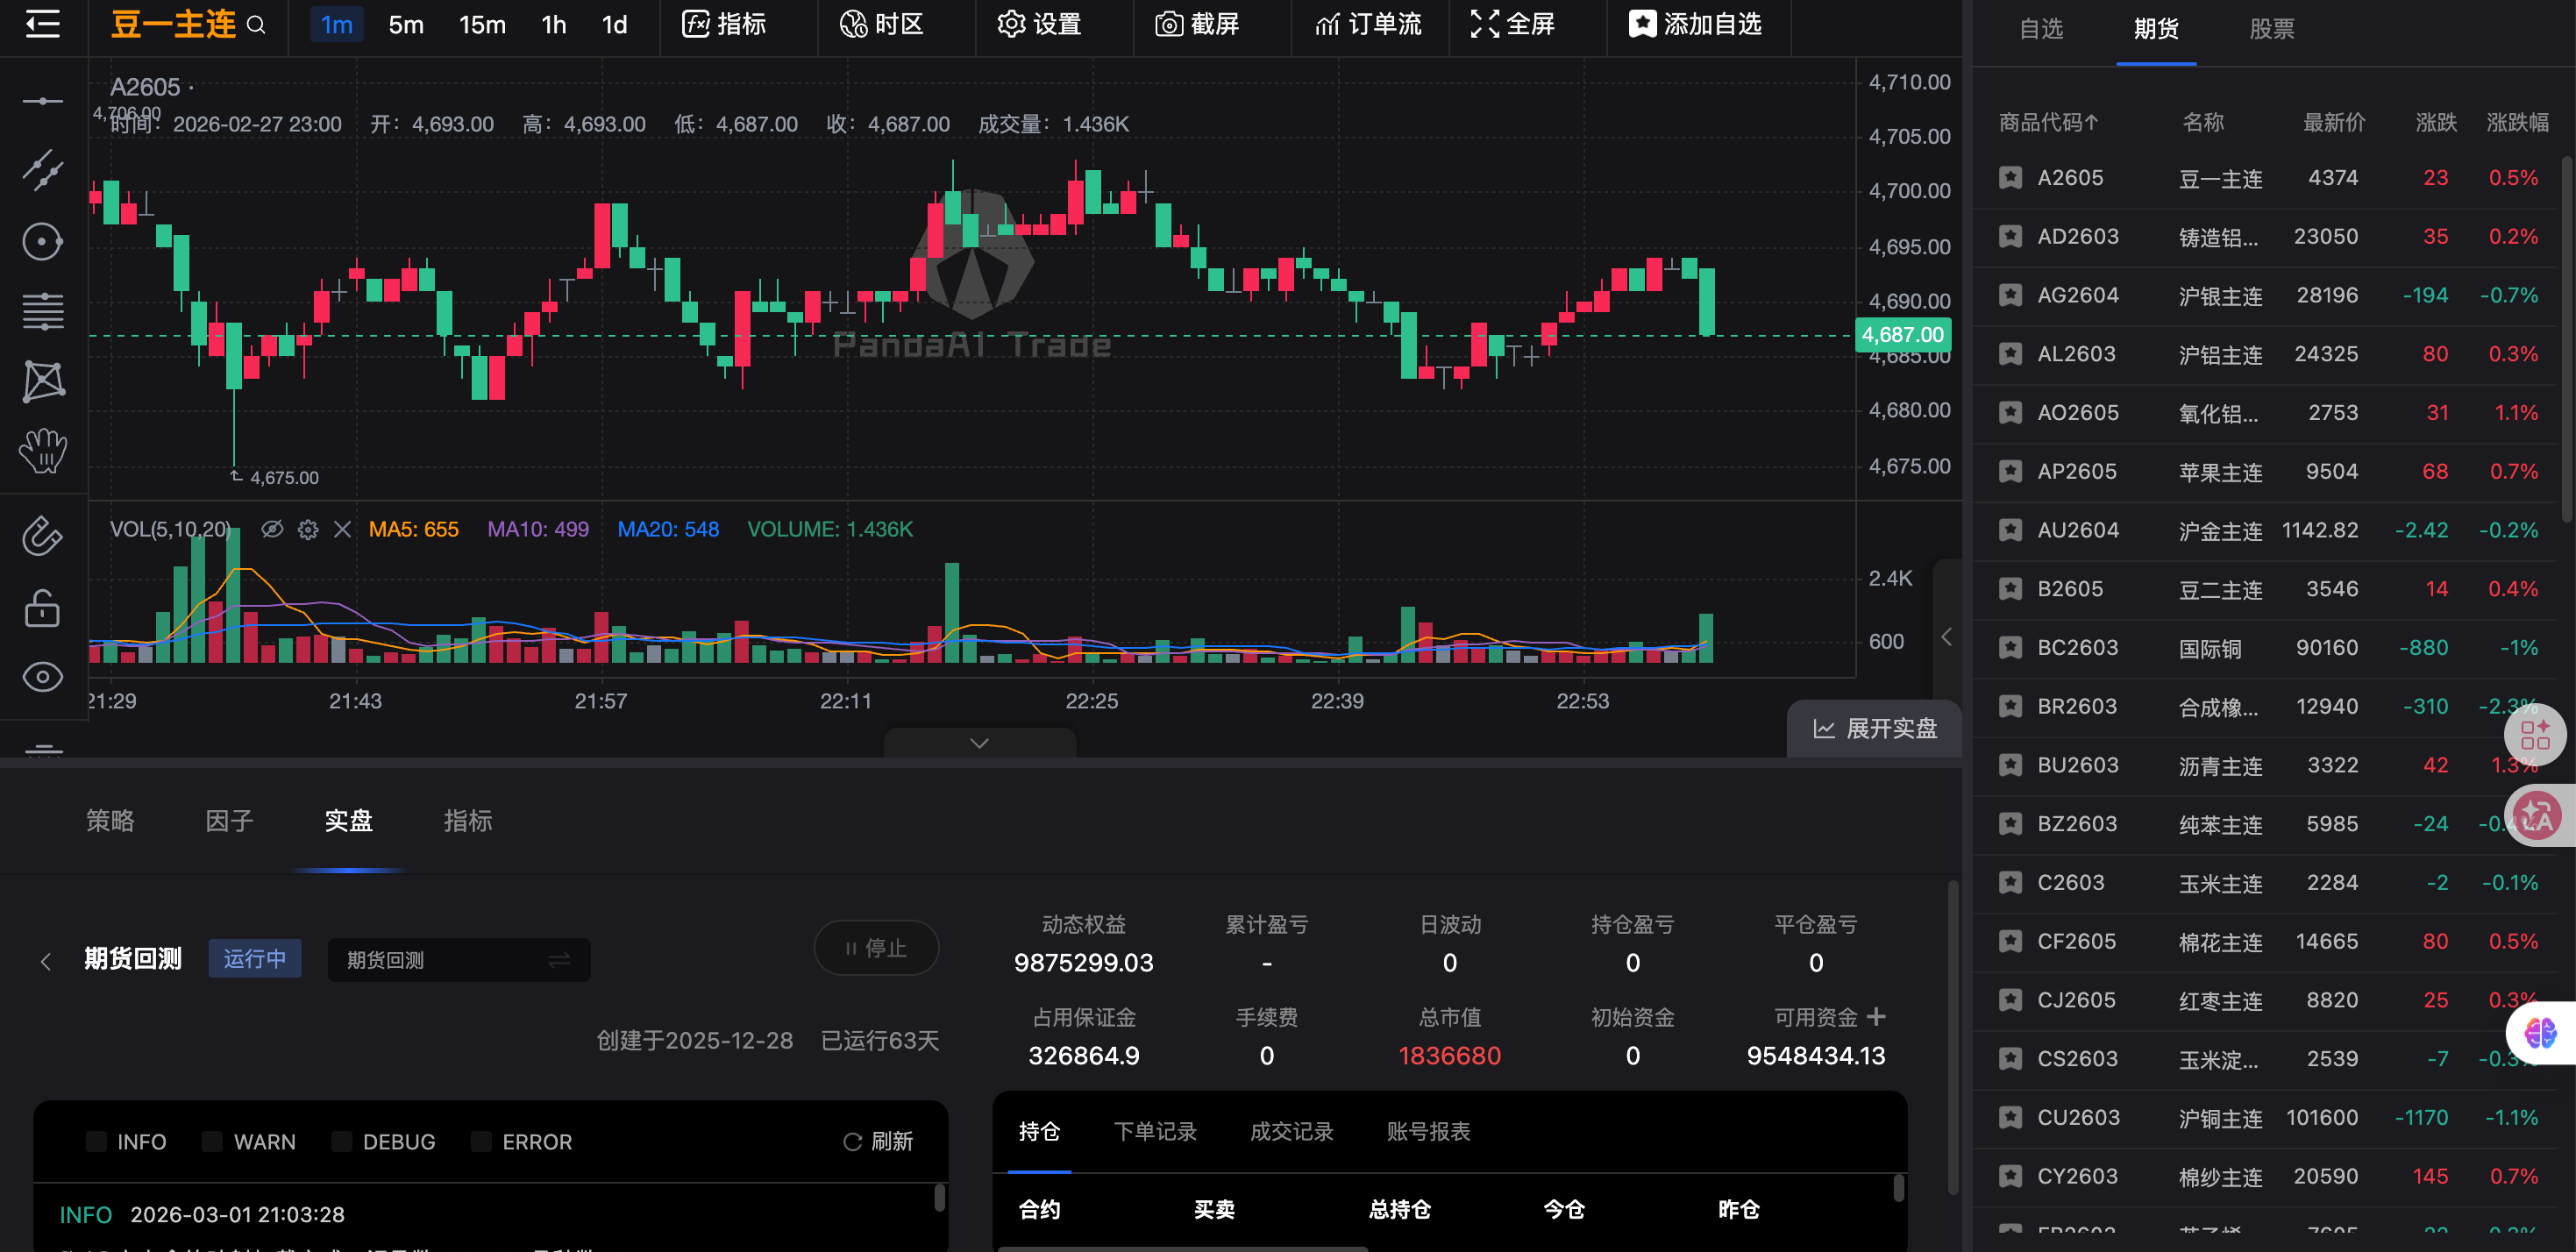2576x1252 pixels.
Task: Toggle favorite star for AG2604
Action: click(2010, 296)
